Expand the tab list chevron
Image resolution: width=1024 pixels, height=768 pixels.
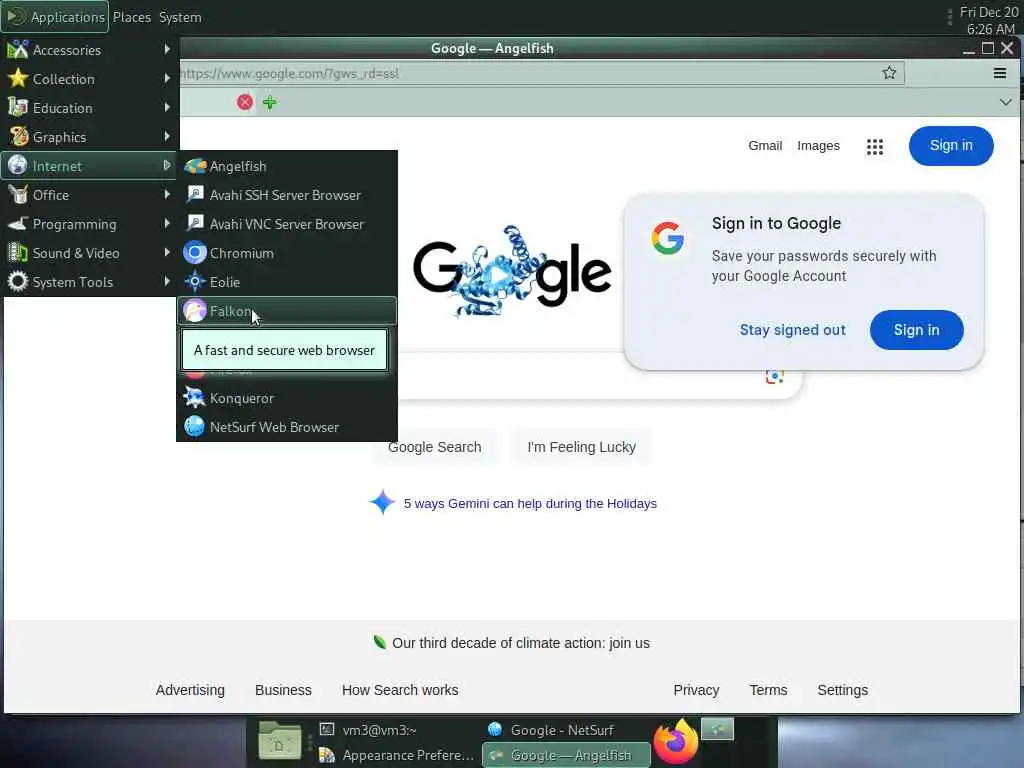click(x=1006, y=102)
